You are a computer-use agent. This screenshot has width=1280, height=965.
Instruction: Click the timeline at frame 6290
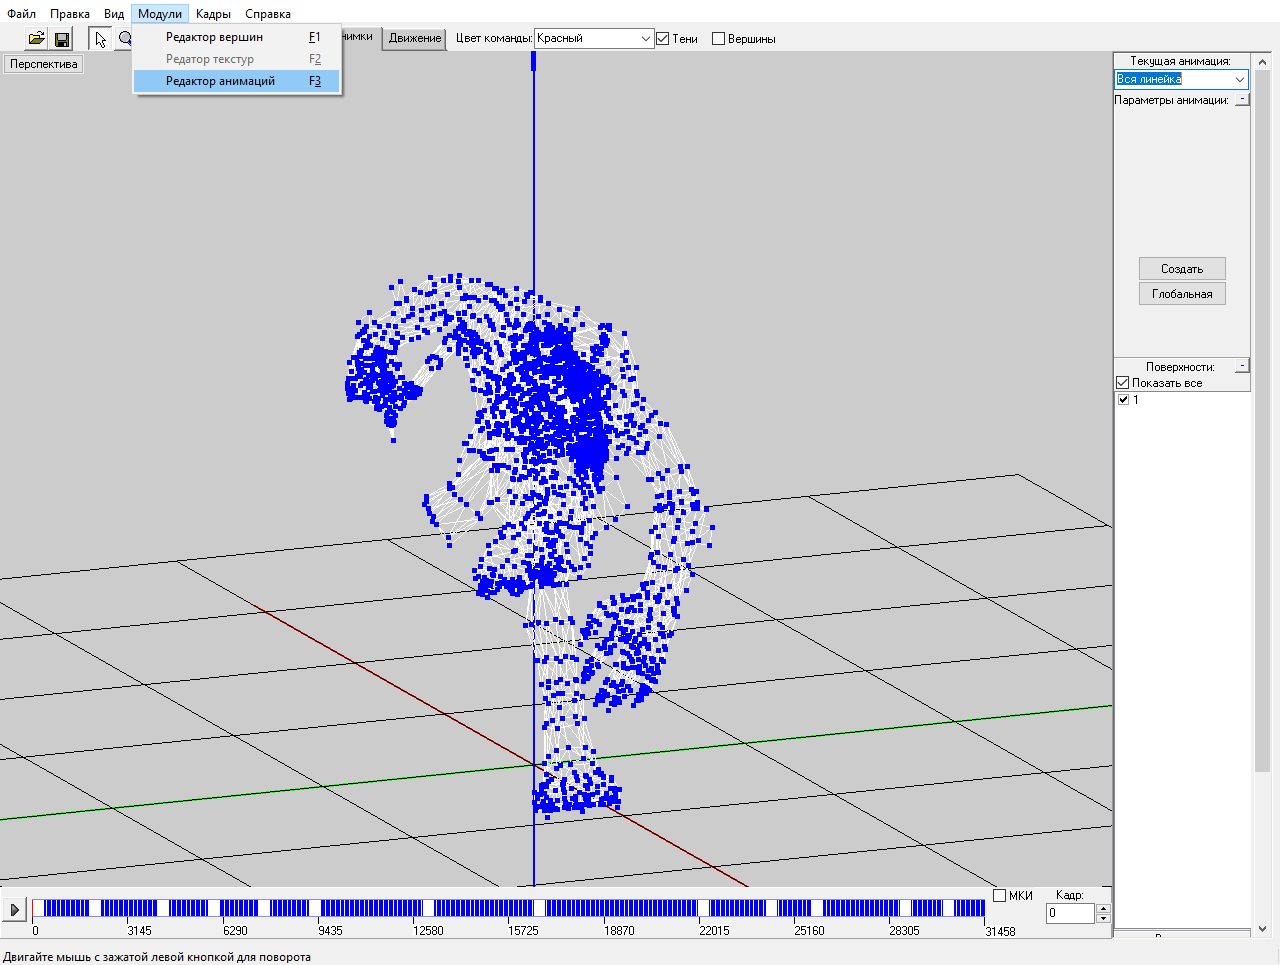click(222, 908)
